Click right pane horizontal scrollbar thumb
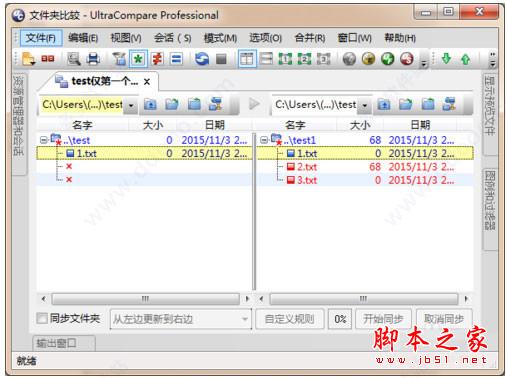The height and width of the screenshot is (378, 506). (363, 299)
